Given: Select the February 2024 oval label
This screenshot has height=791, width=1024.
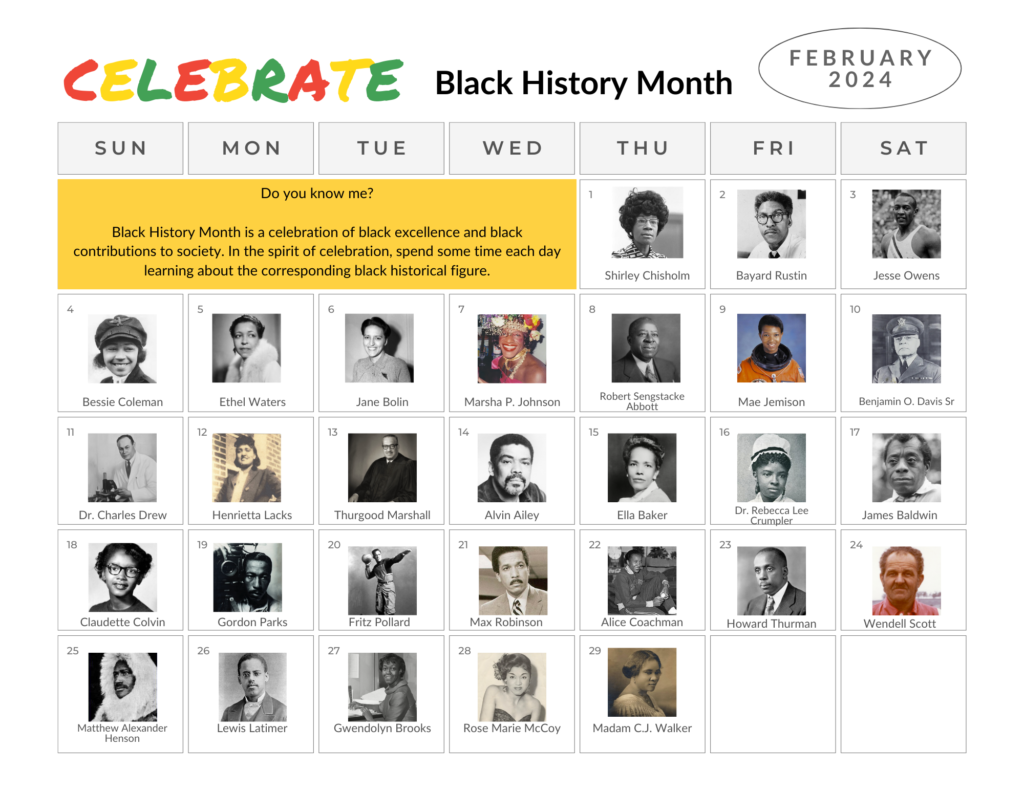Looking at the screenshot, I should 860,68.
